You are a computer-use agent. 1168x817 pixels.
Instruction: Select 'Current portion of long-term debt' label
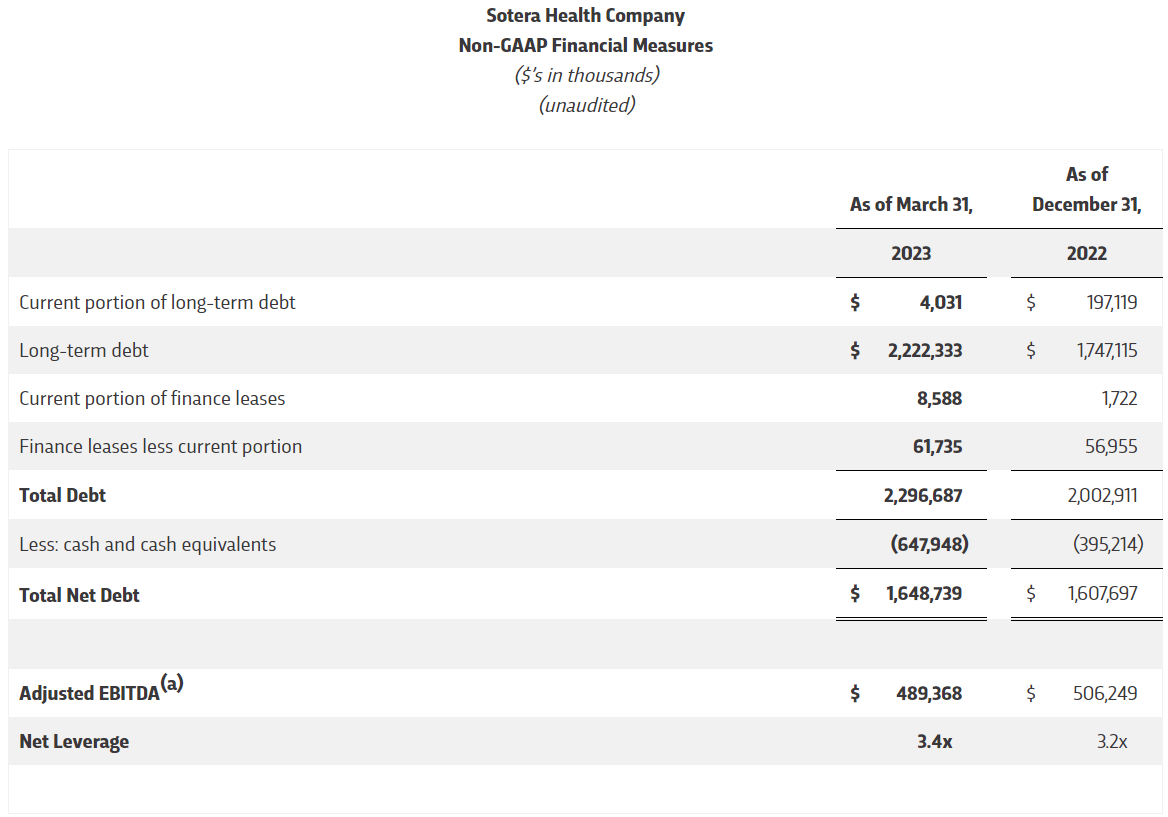tap(157, 302)
